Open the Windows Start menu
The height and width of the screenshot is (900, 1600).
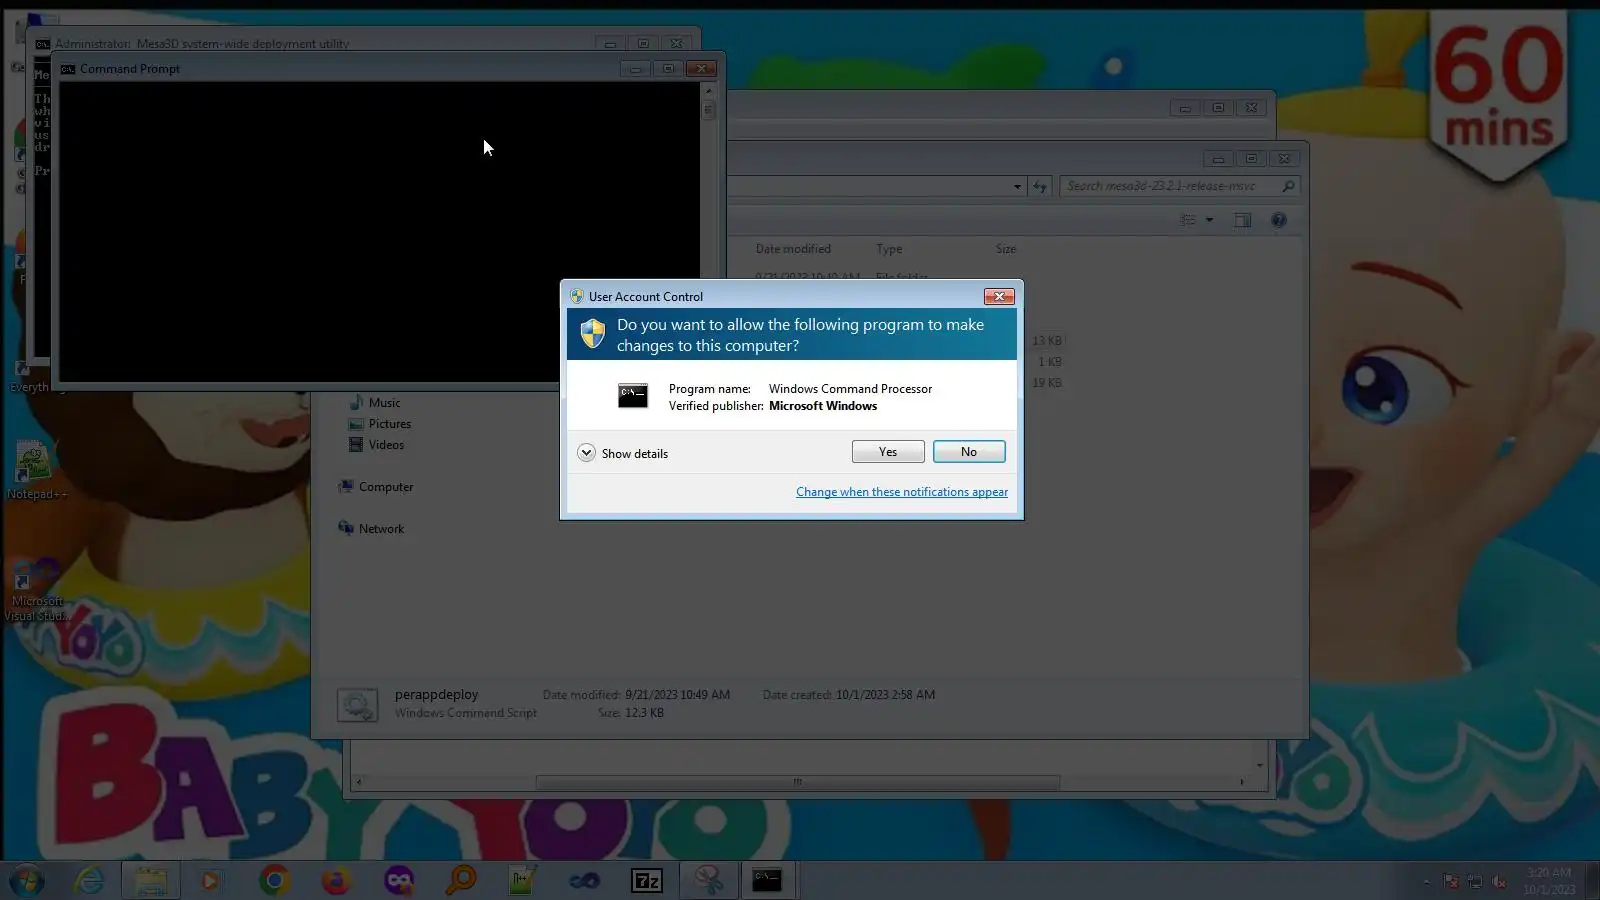[x=27, y=881]
